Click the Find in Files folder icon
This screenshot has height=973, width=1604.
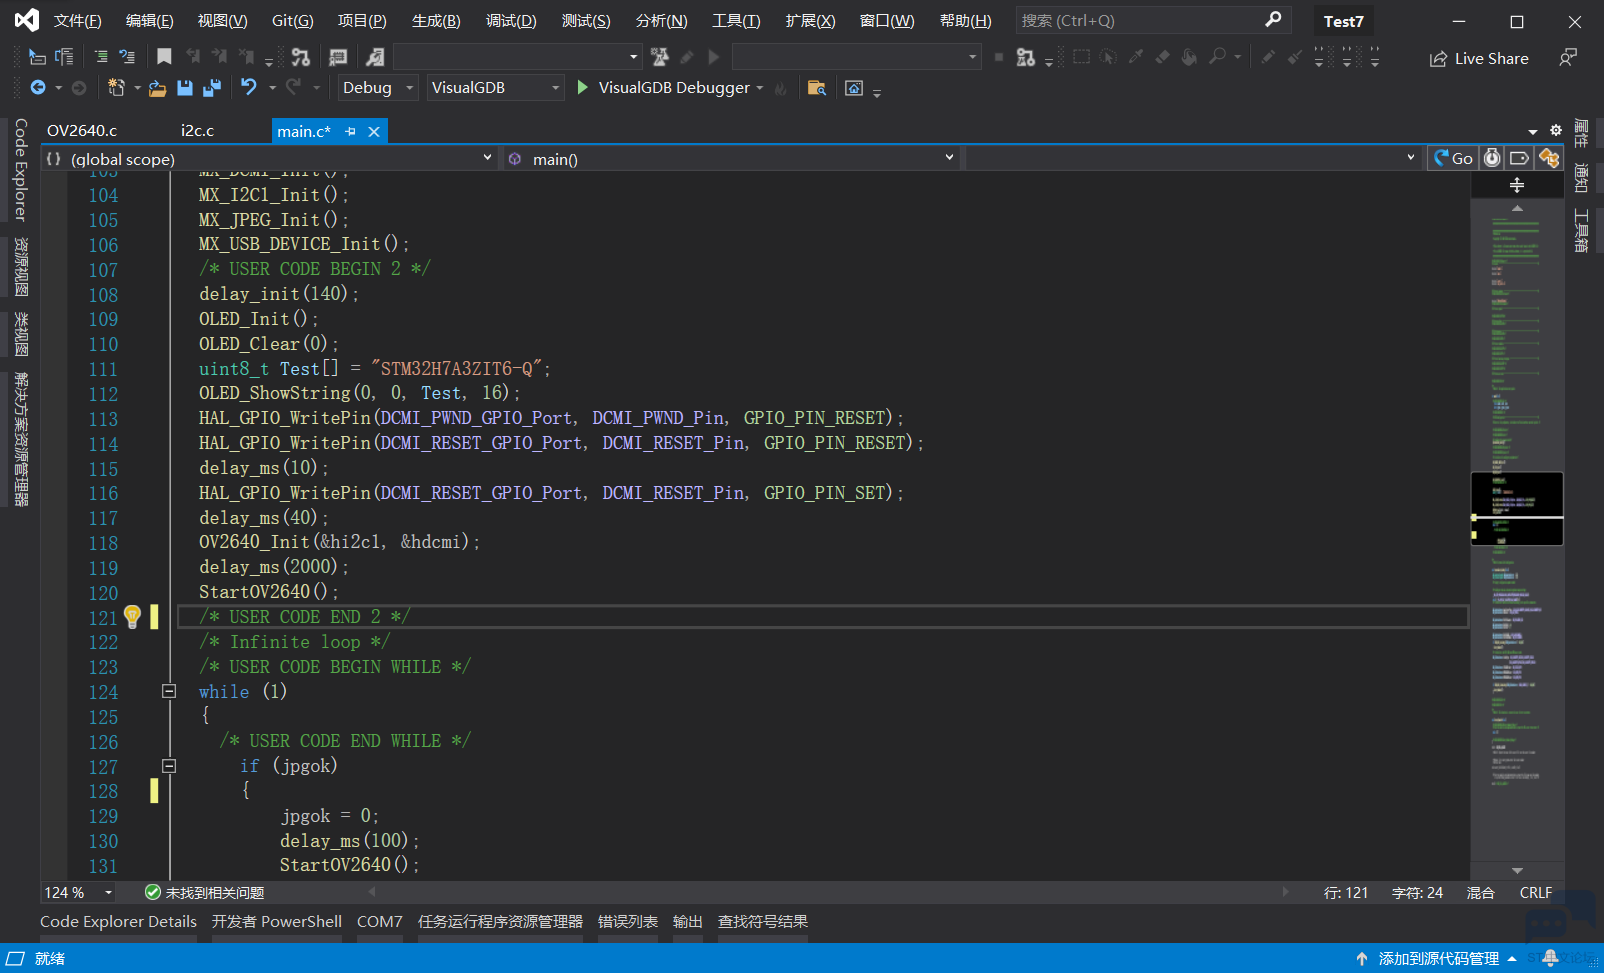coord(817,88)
